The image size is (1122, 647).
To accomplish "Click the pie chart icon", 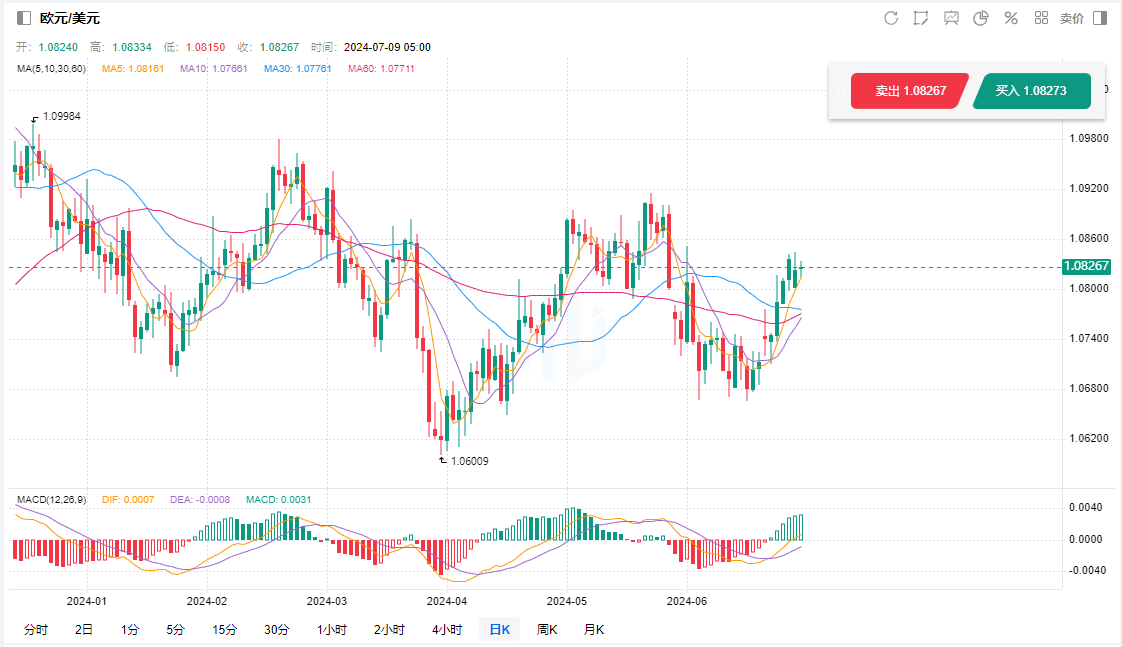I will (981, 18).
